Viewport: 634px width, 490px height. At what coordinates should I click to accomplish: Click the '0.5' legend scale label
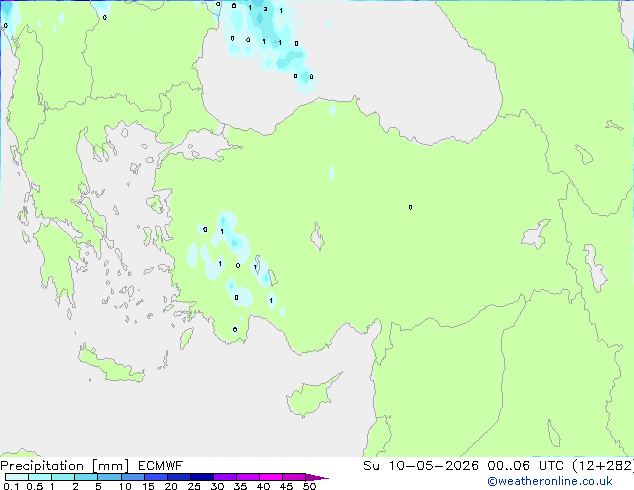pos(35,486)
